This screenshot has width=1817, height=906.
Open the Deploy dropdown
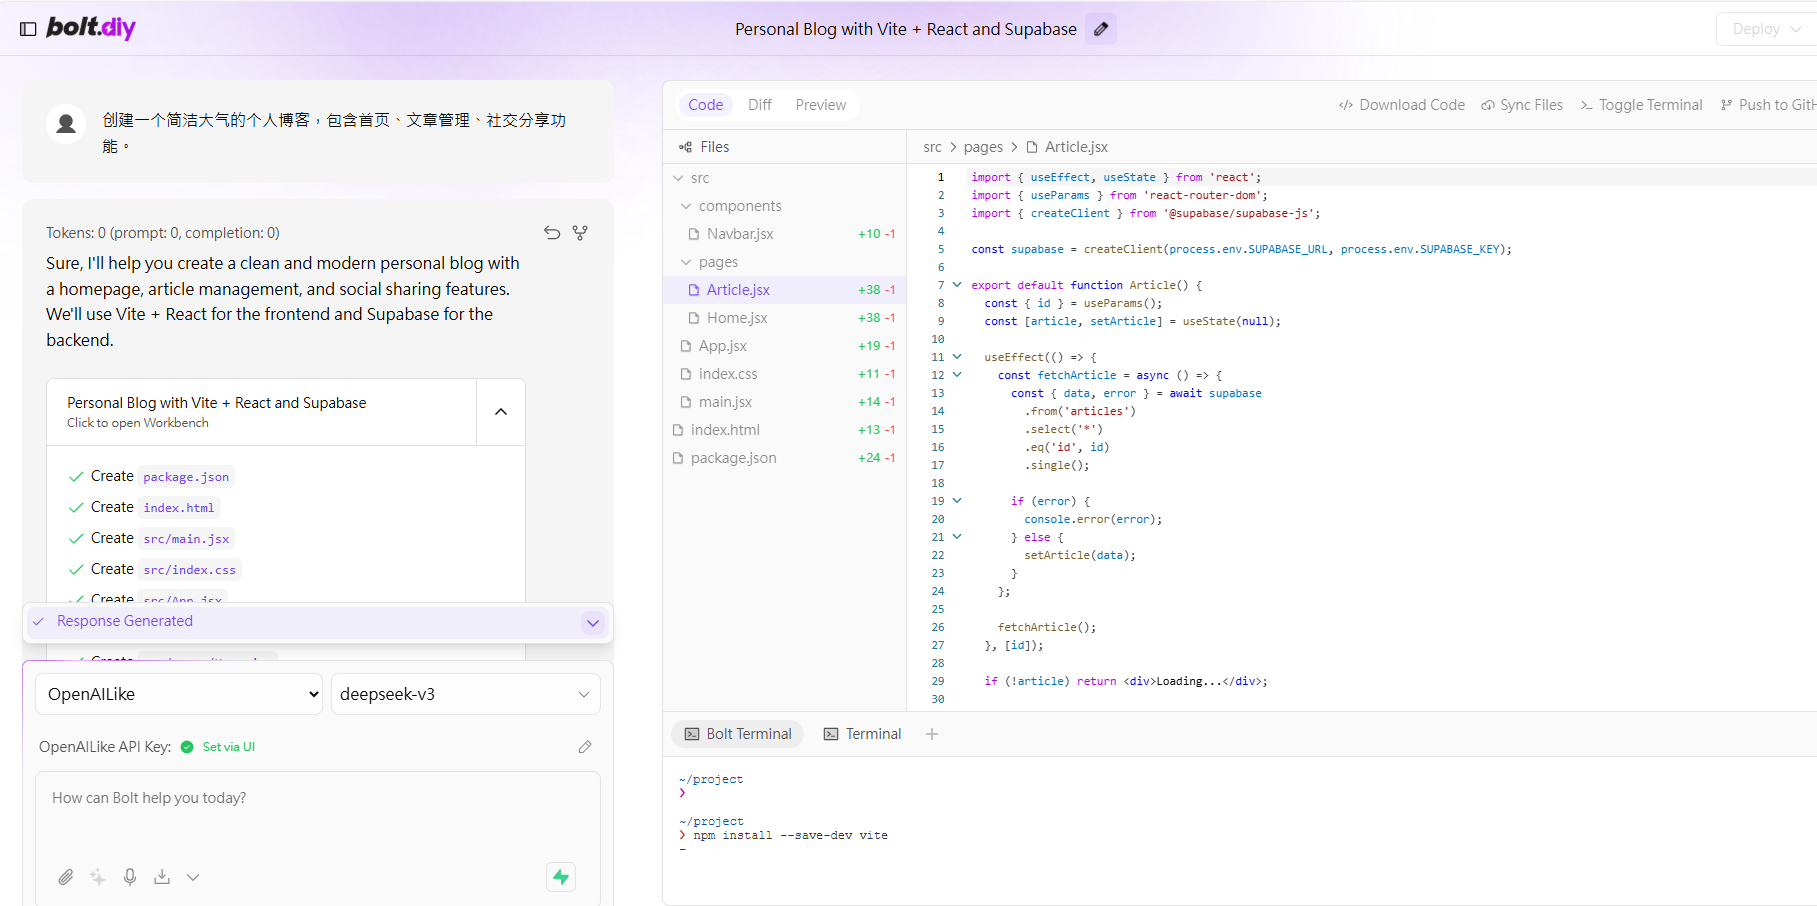(x=1767, y=29)
